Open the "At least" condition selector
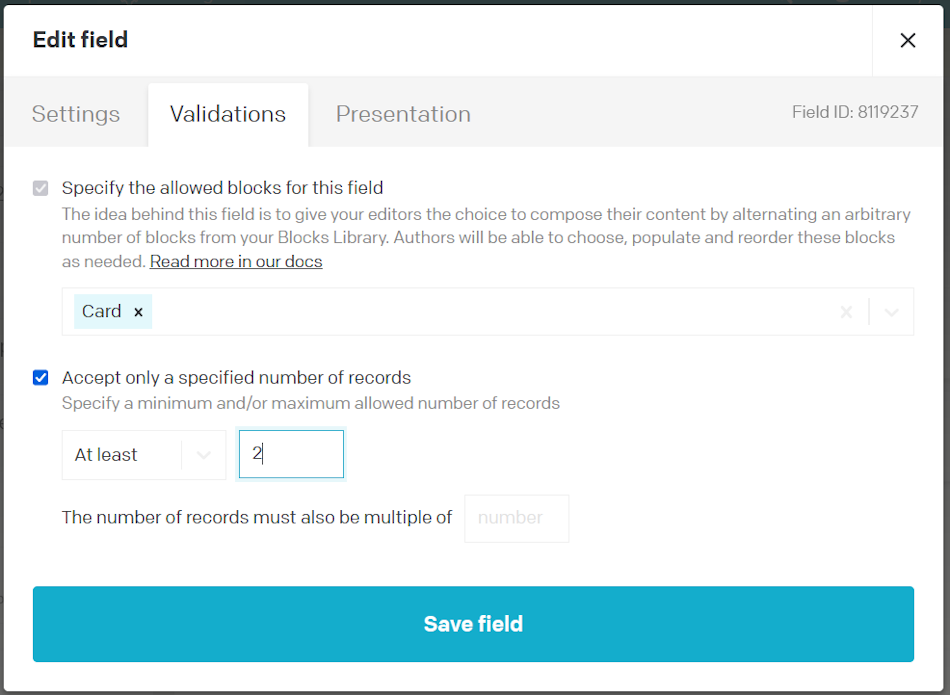 click(x=143, y=454)
